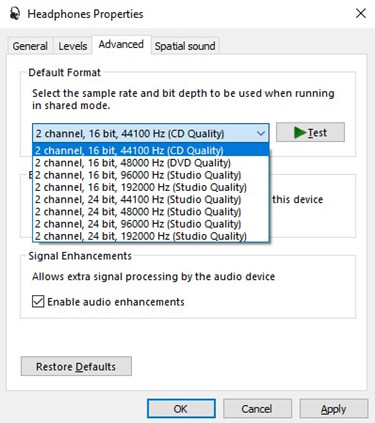The image size is (375, 423).
Task: Confirm with the OK button
Action: point(181,409)
